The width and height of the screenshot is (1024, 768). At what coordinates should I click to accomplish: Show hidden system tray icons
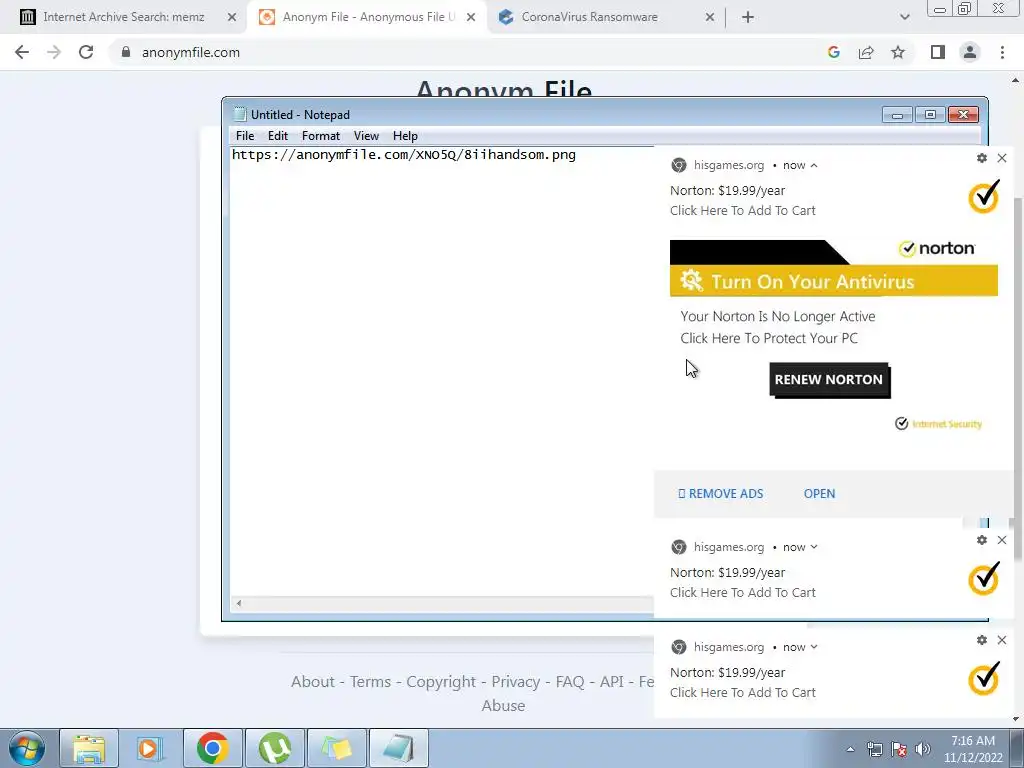coord(850,749)
